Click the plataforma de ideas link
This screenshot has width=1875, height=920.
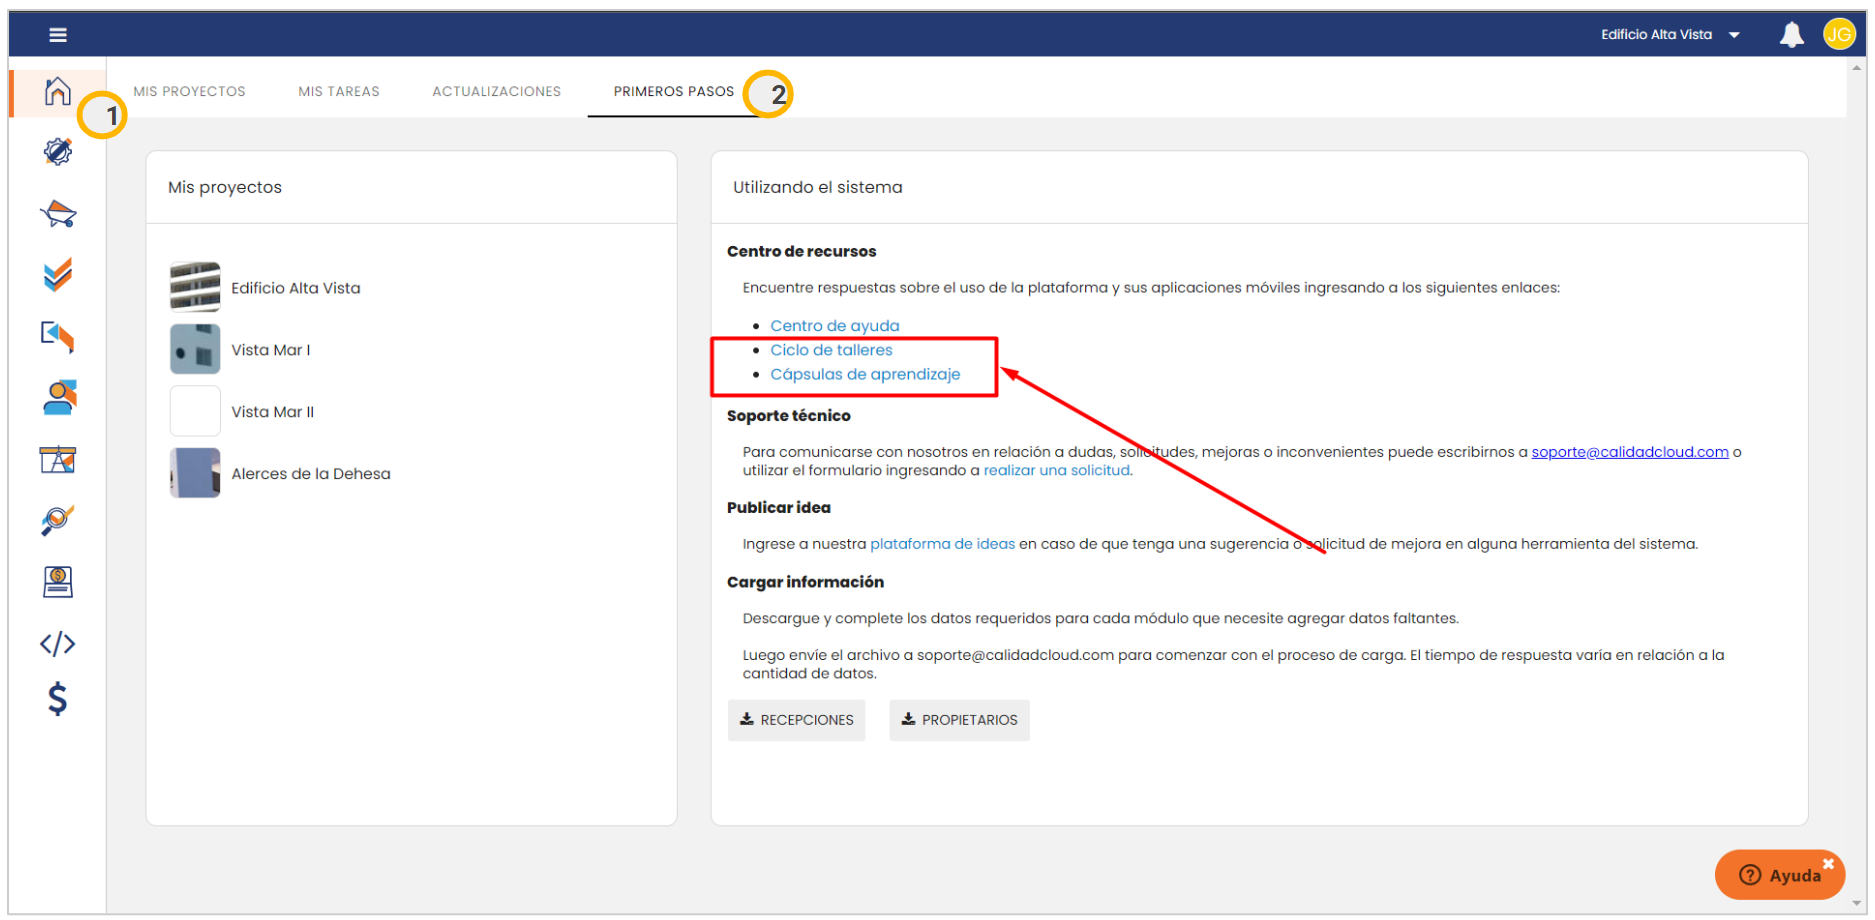(942, 544)
